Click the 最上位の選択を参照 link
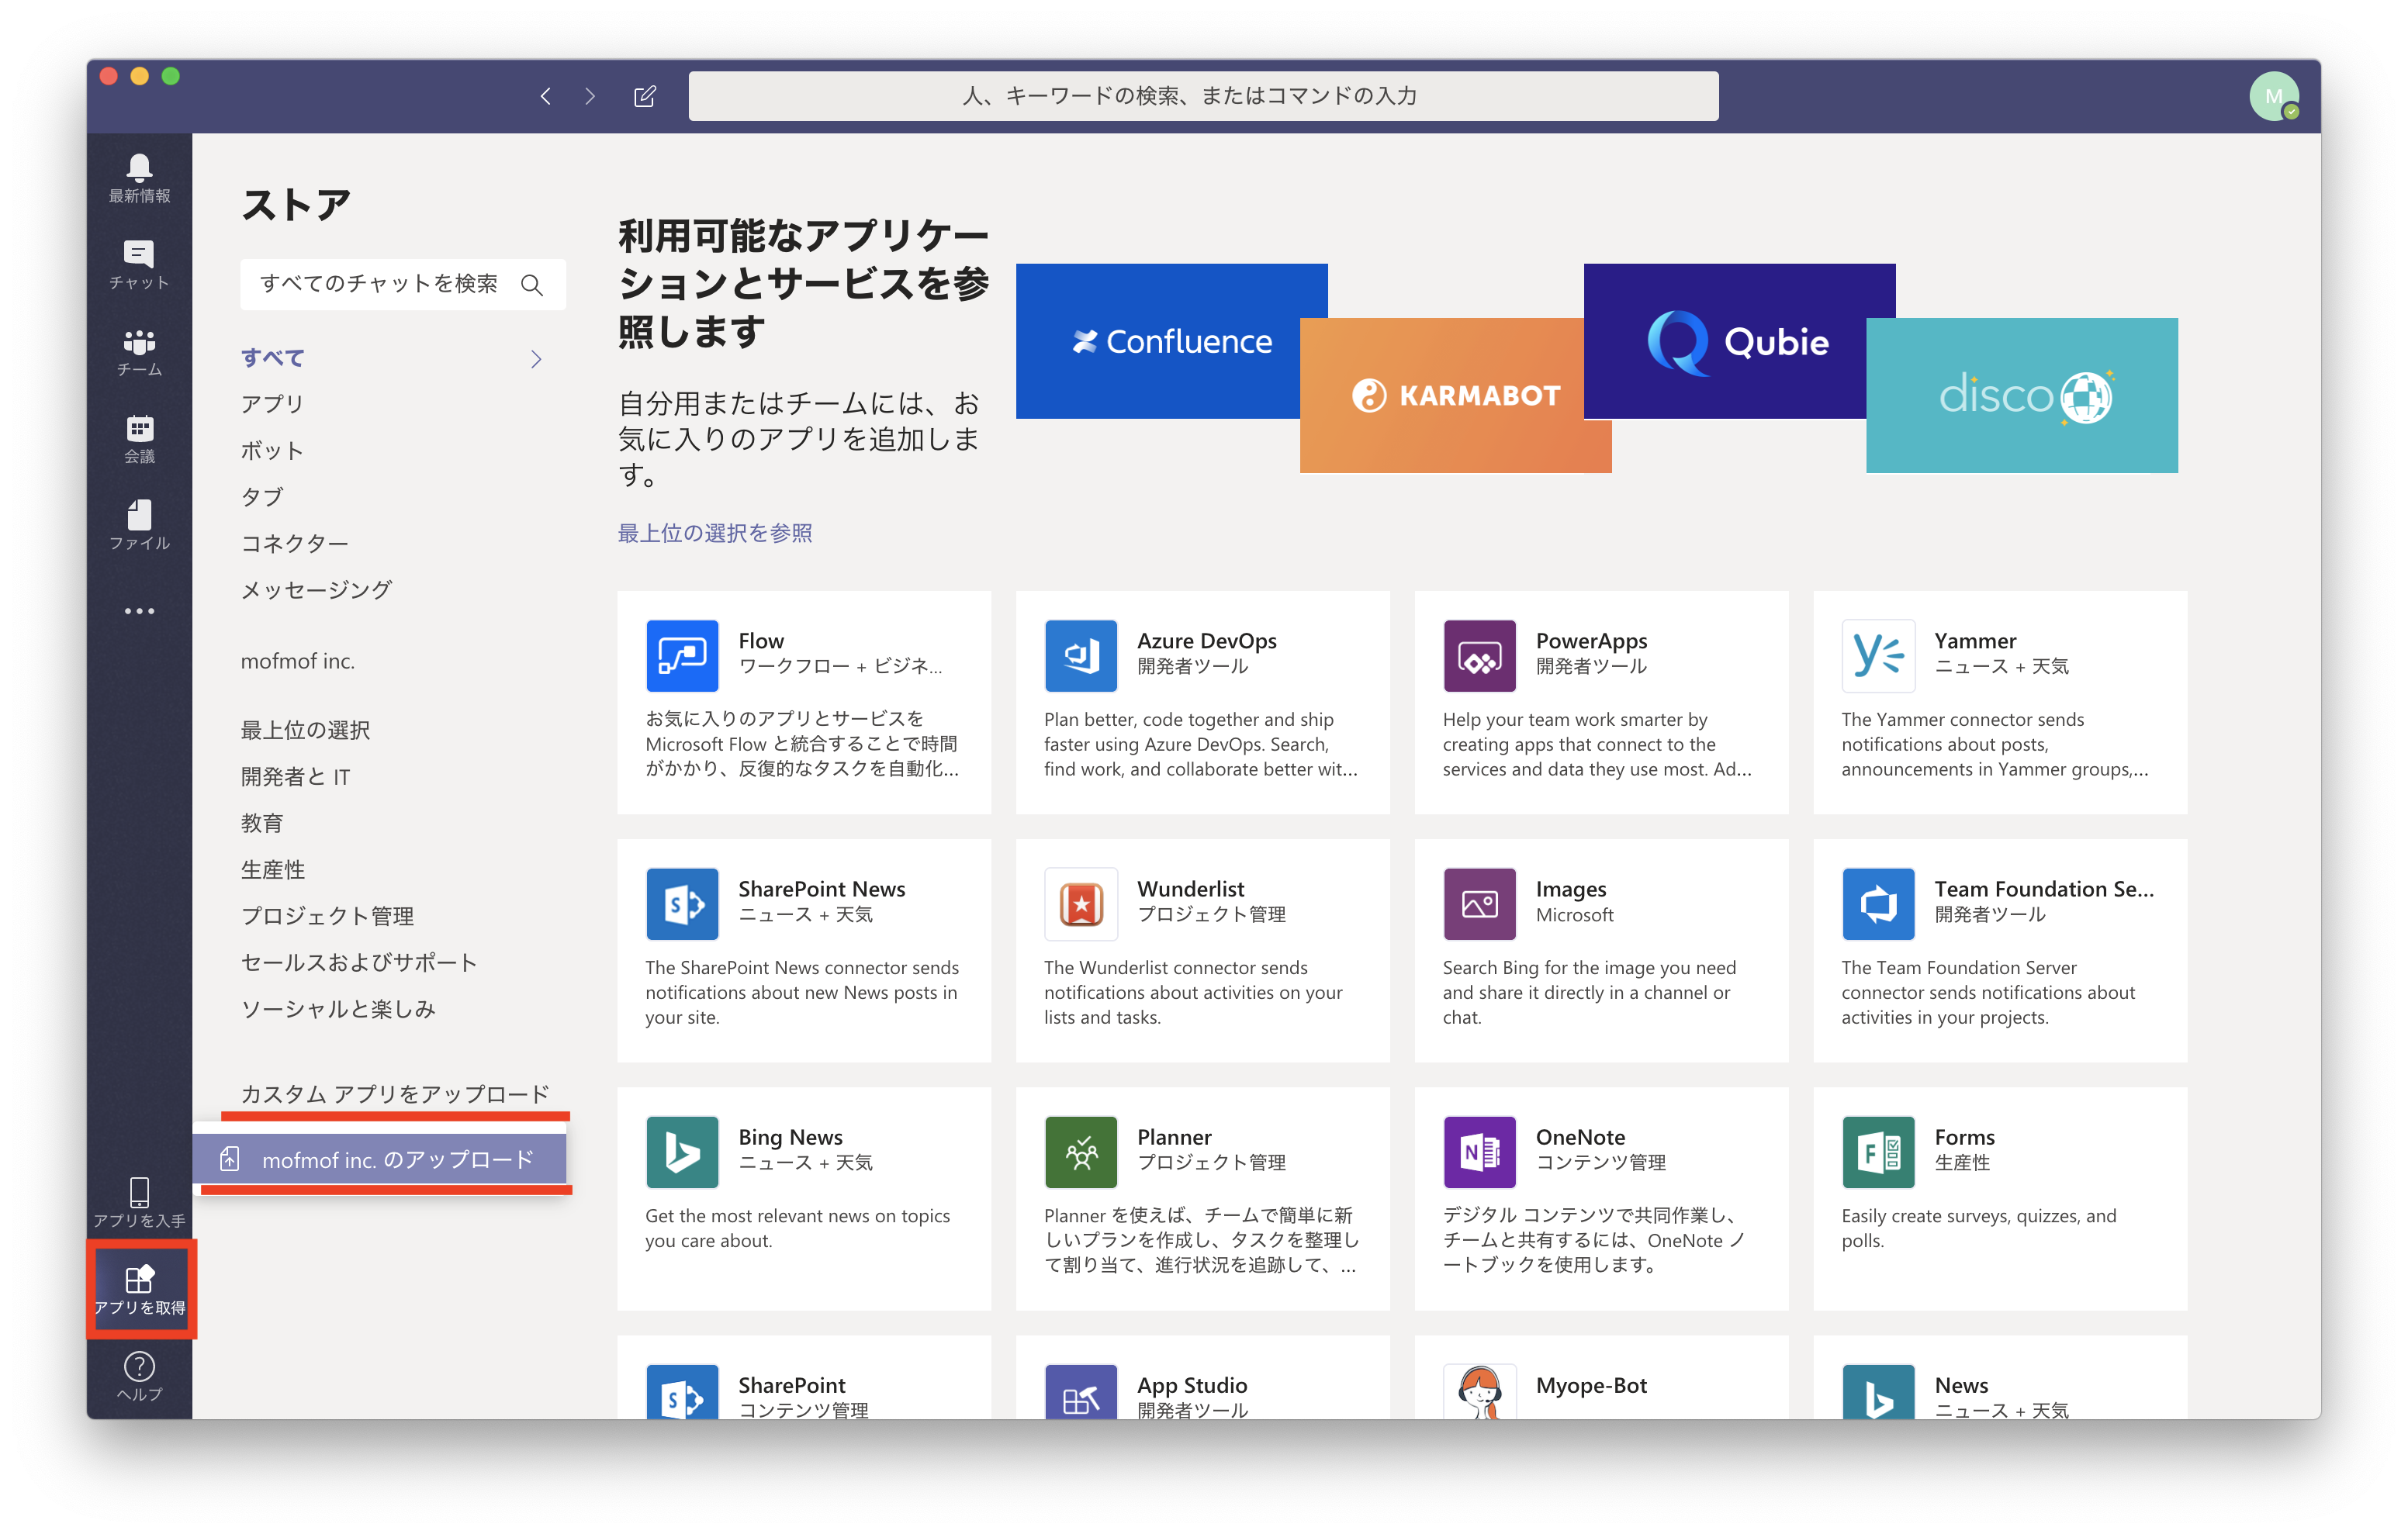2408x1534 pixels. point(715,533)
